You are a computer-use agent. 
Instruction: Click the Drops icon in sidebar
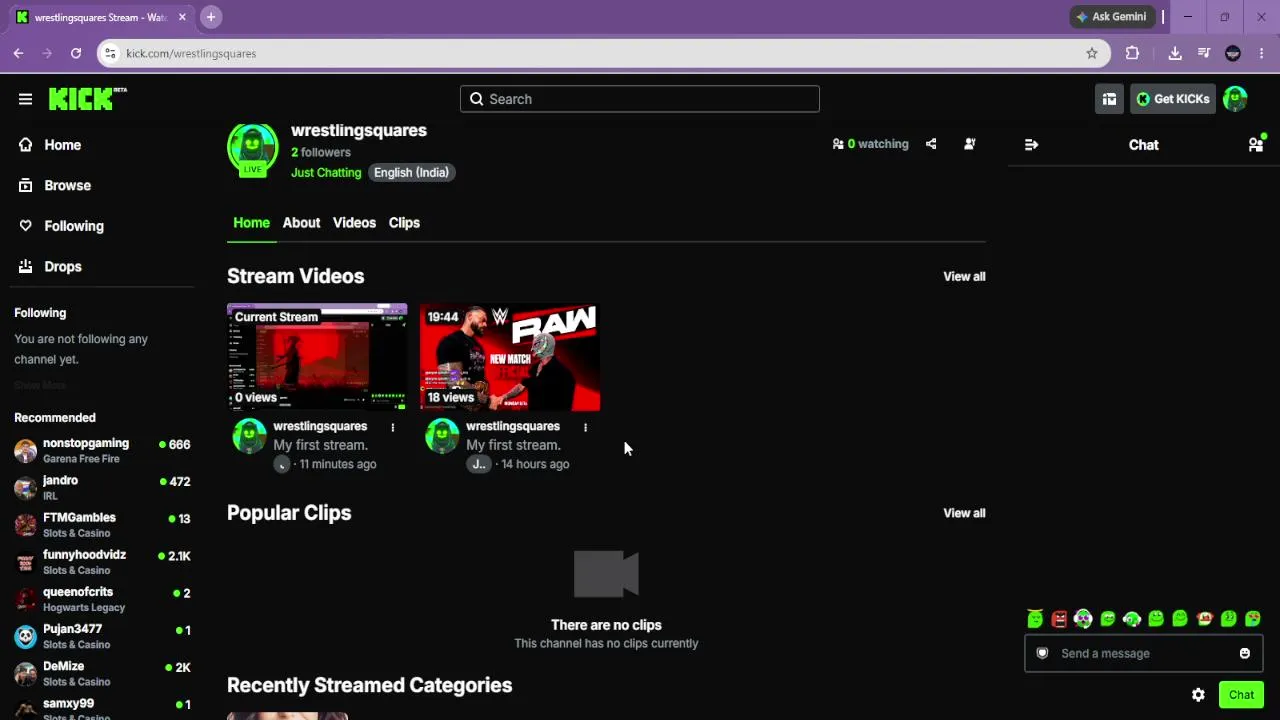(x=26, y=266)
